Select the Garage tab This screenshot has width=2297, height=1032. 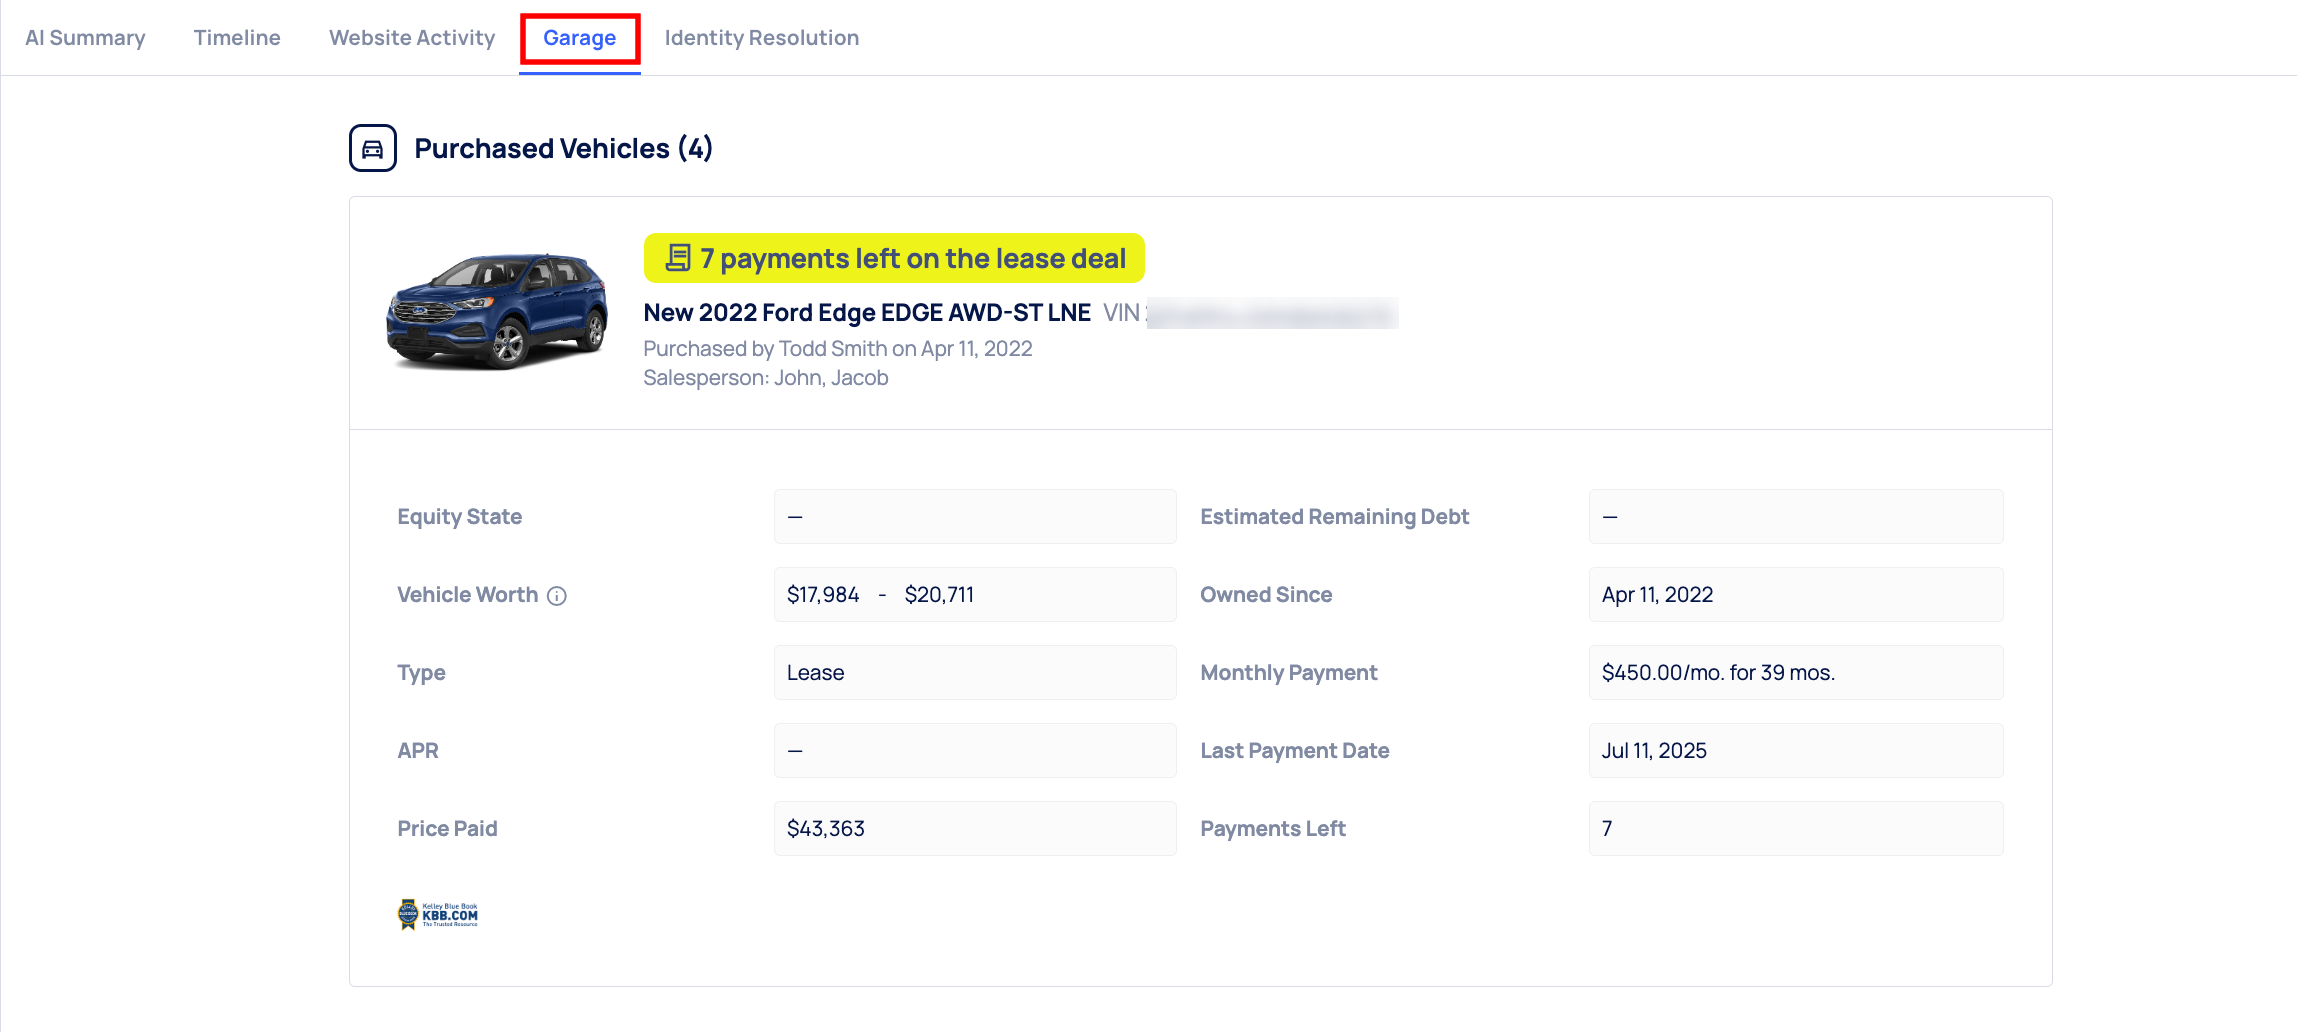(x=579, y=38)
